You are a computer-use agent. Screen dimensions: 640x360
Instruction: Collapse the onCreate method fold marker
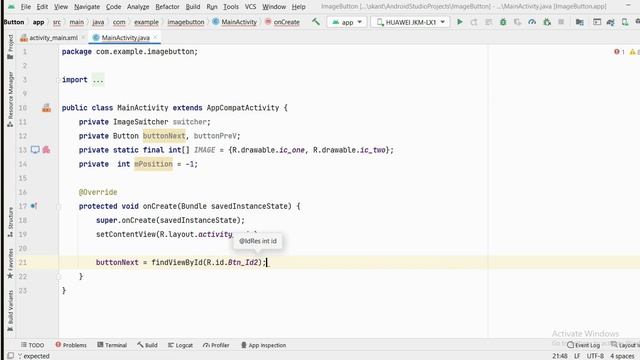(58, 207)
